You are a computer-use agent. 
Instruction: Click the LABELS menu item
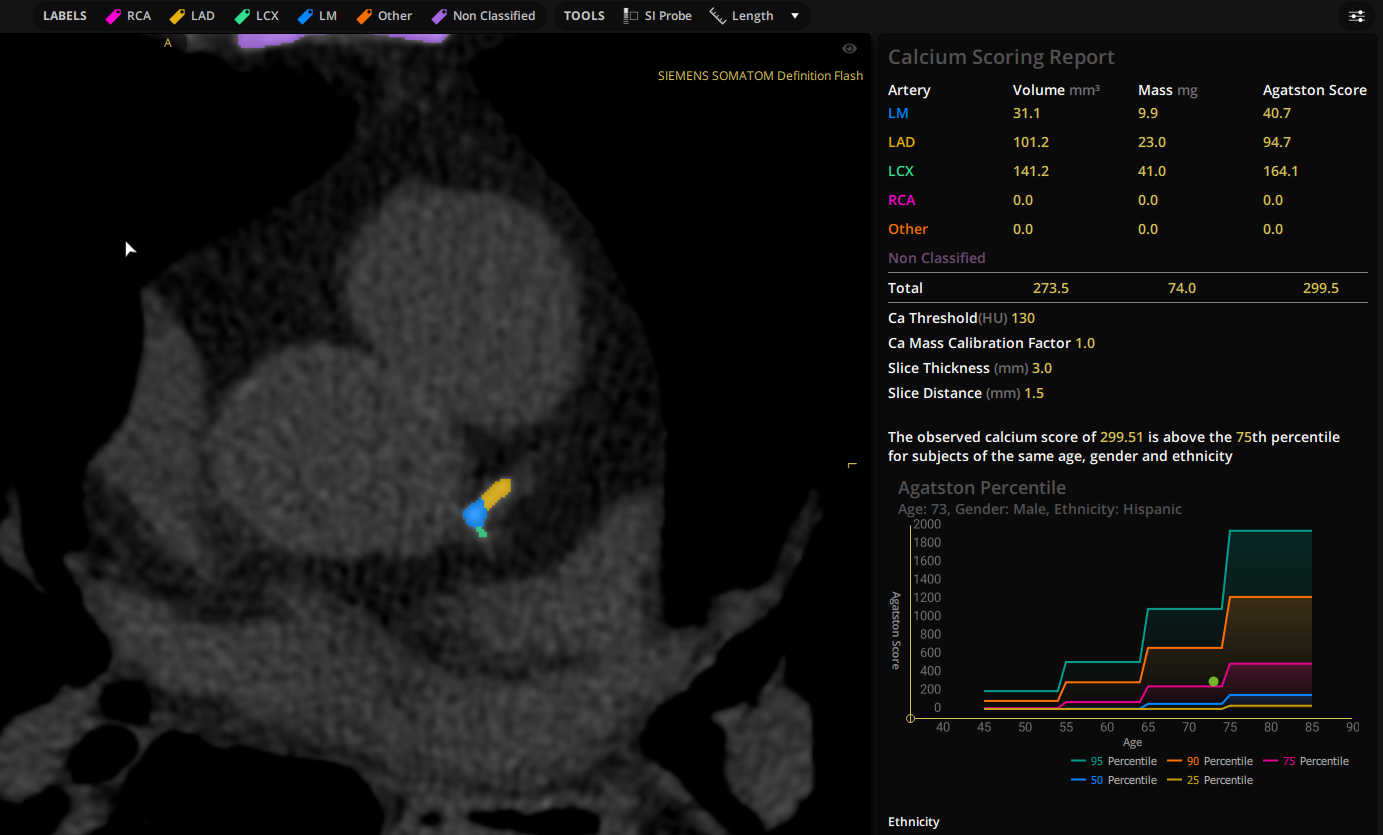(64, 15)
